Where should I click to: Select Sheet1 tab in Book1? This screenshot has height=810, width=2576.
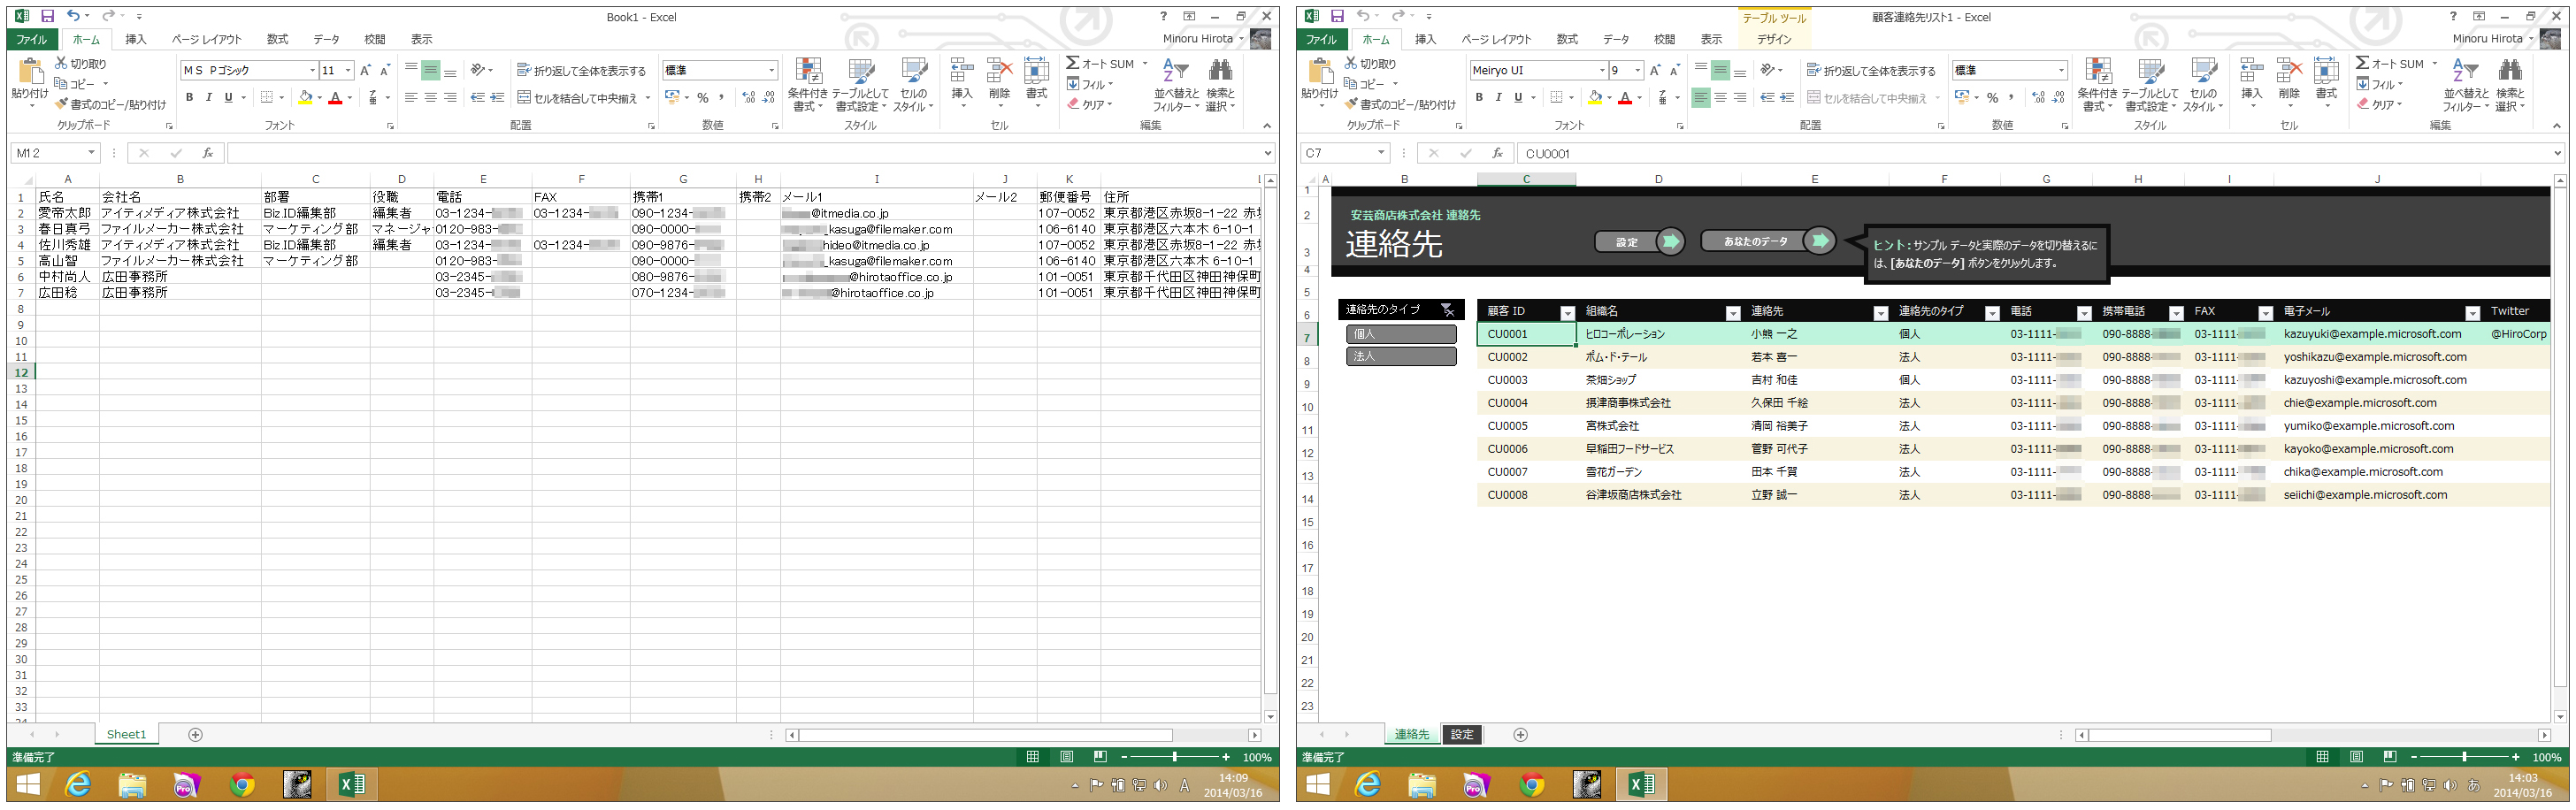[126, 735]
